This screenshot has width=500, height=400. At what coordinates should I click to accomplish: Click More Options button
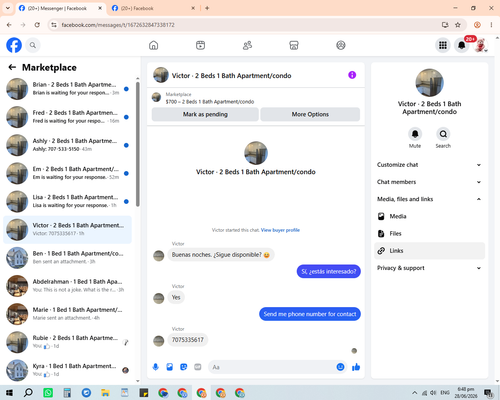point(310,114)
